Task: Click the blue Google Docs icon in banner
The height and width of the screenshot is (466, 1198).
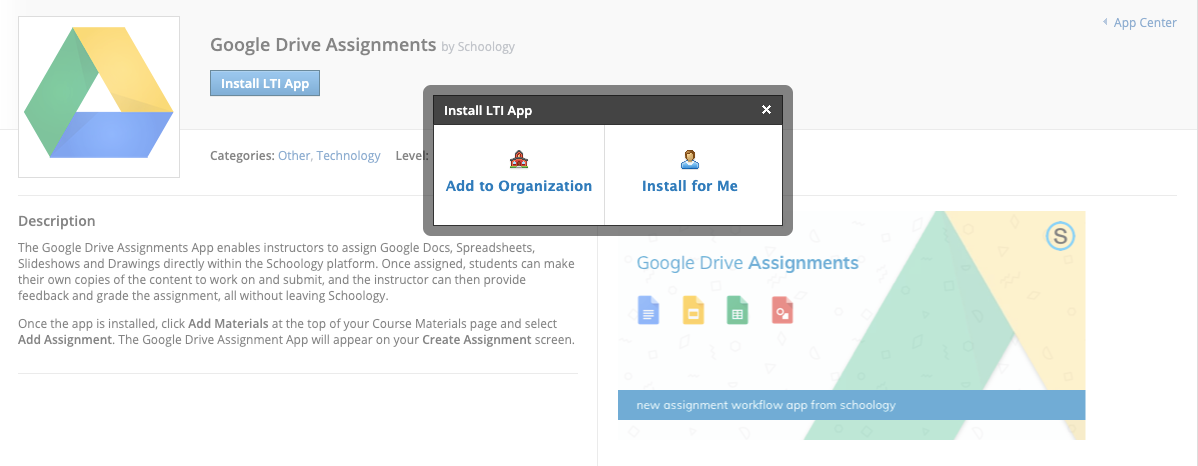Action: [x=649, y=311]
